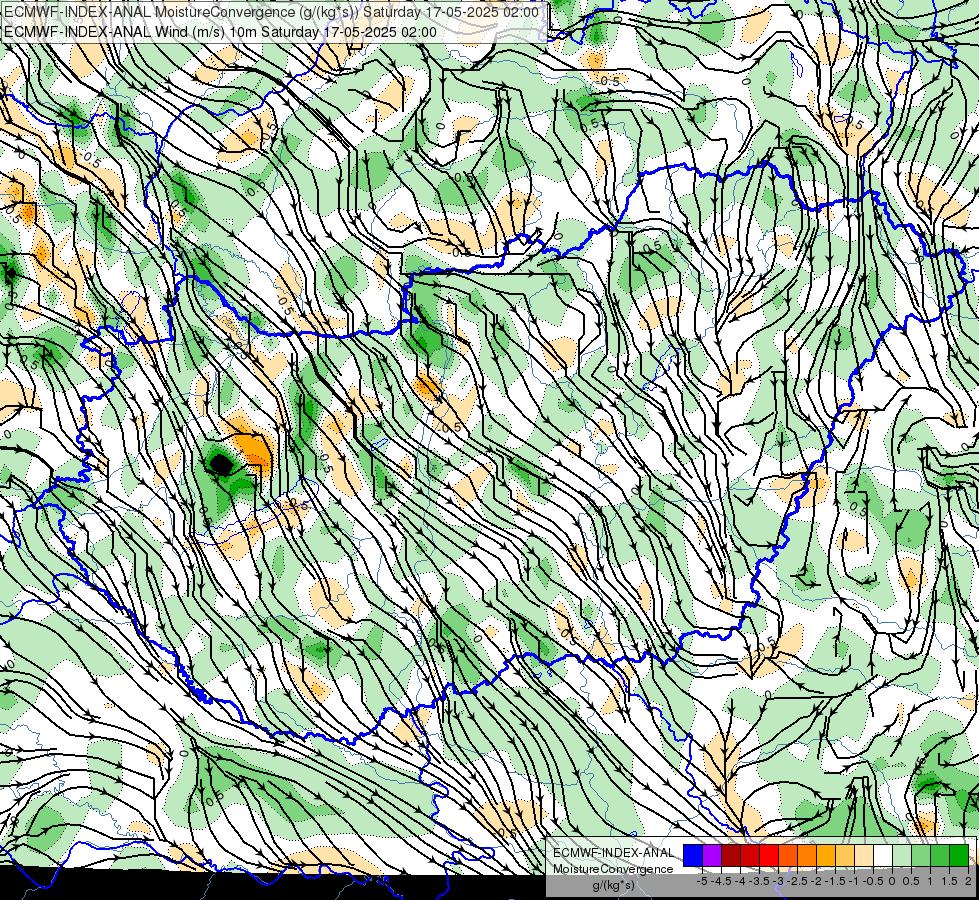979x900 pixels.
Task: Click the -4 tick value on legend
Action: pyautogui.click(x=740, y=881)
